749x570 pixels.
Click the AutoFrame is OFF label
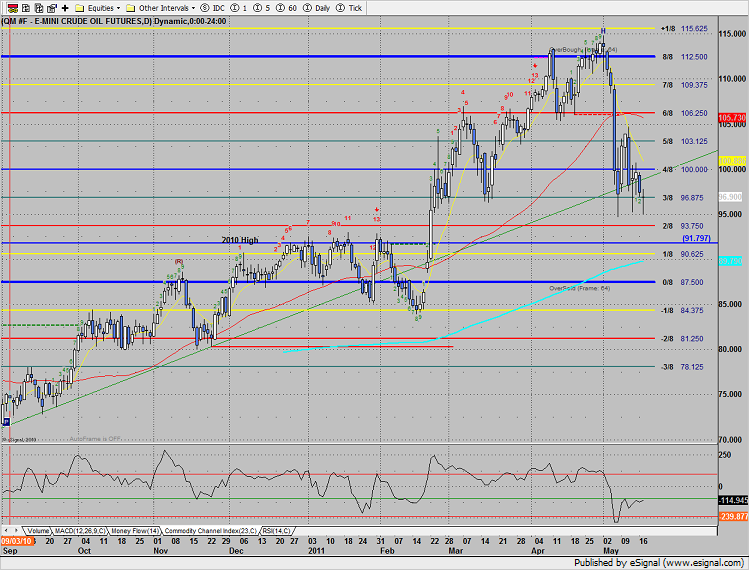point(95,439)
